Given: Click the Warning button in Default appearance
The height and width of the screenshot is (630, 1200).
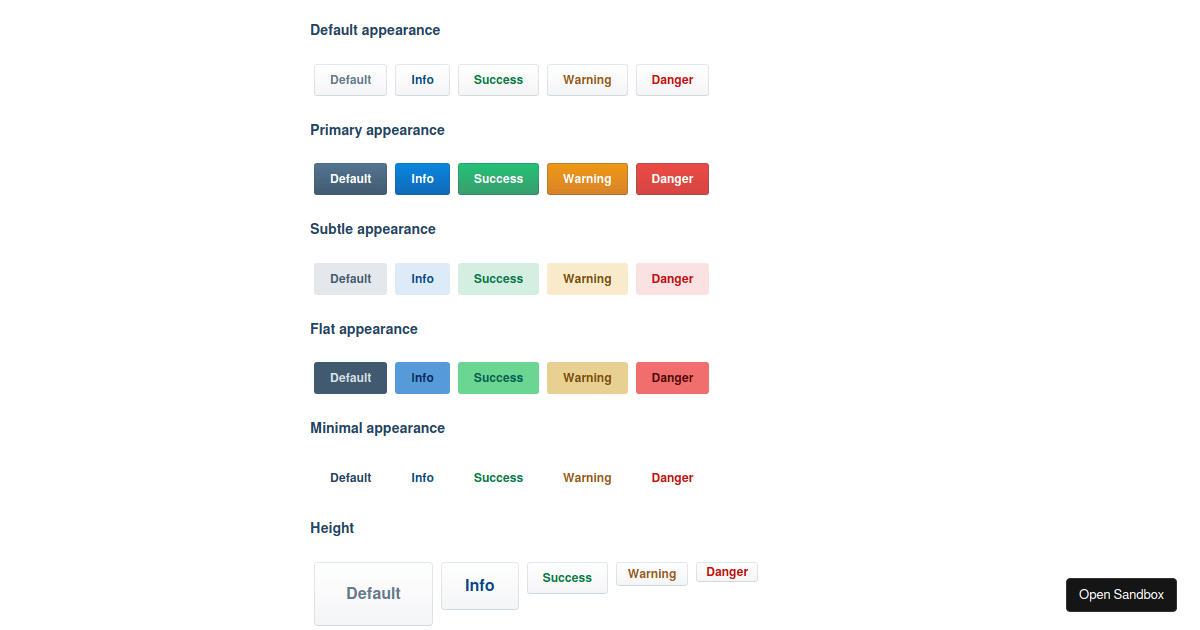Looking at the screenshot, I should click(x=587, y=80).
